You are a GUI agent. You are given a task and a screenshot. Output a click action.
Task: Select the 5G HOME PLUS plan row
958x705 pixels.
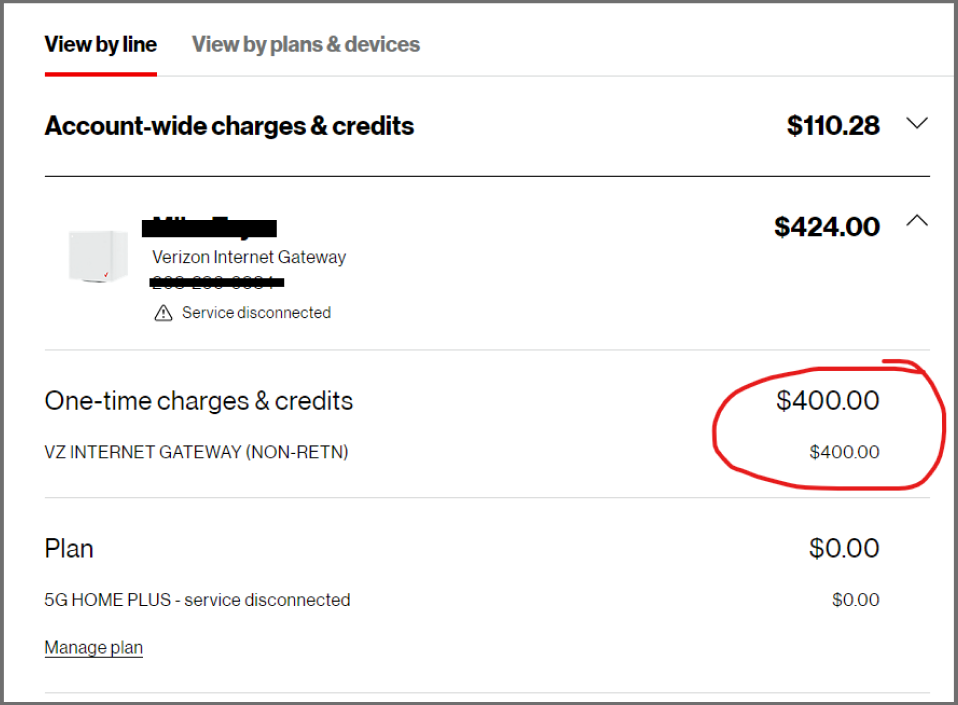[197, 600]
